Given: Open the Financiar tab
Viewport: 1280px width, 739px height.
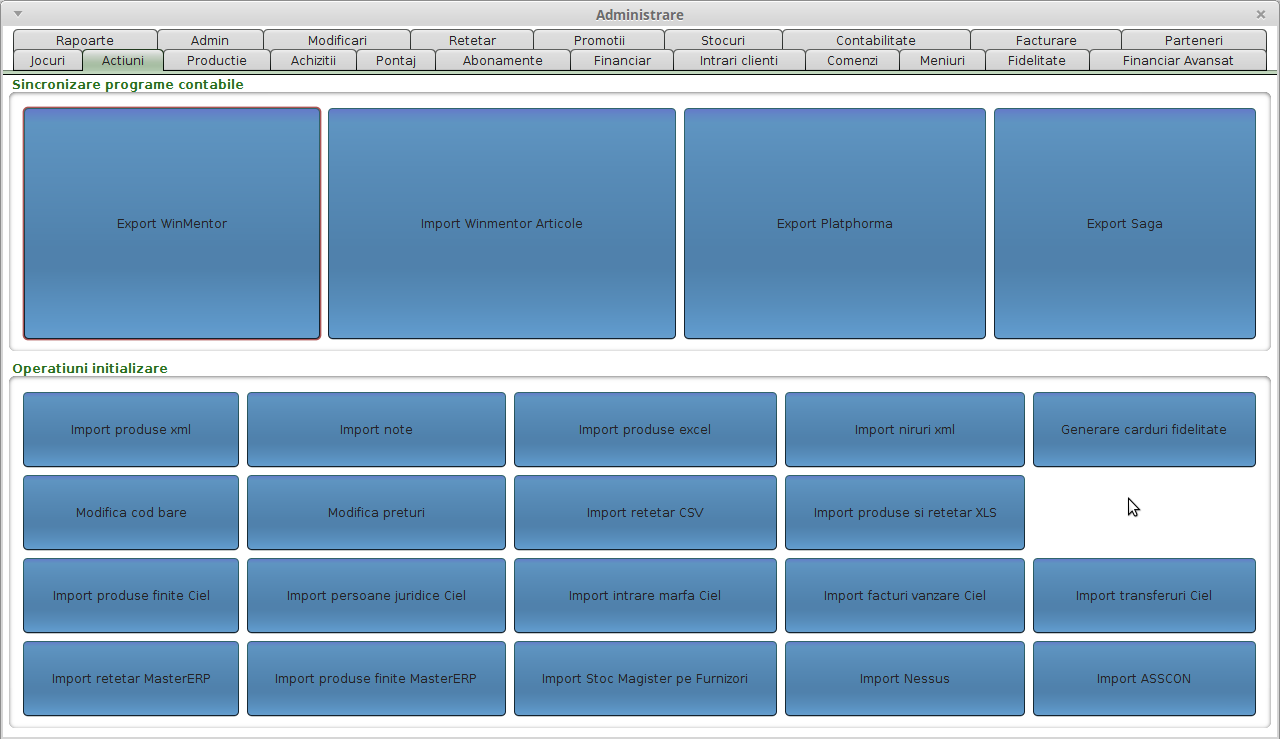Looking at the screenshot, I should click(622, 60).
